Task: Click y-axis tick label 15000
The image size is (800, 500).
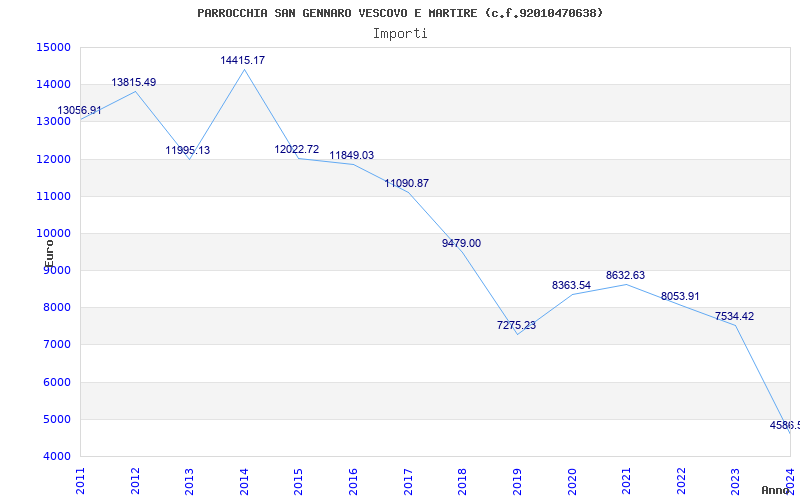Action: tap(53, 47)
